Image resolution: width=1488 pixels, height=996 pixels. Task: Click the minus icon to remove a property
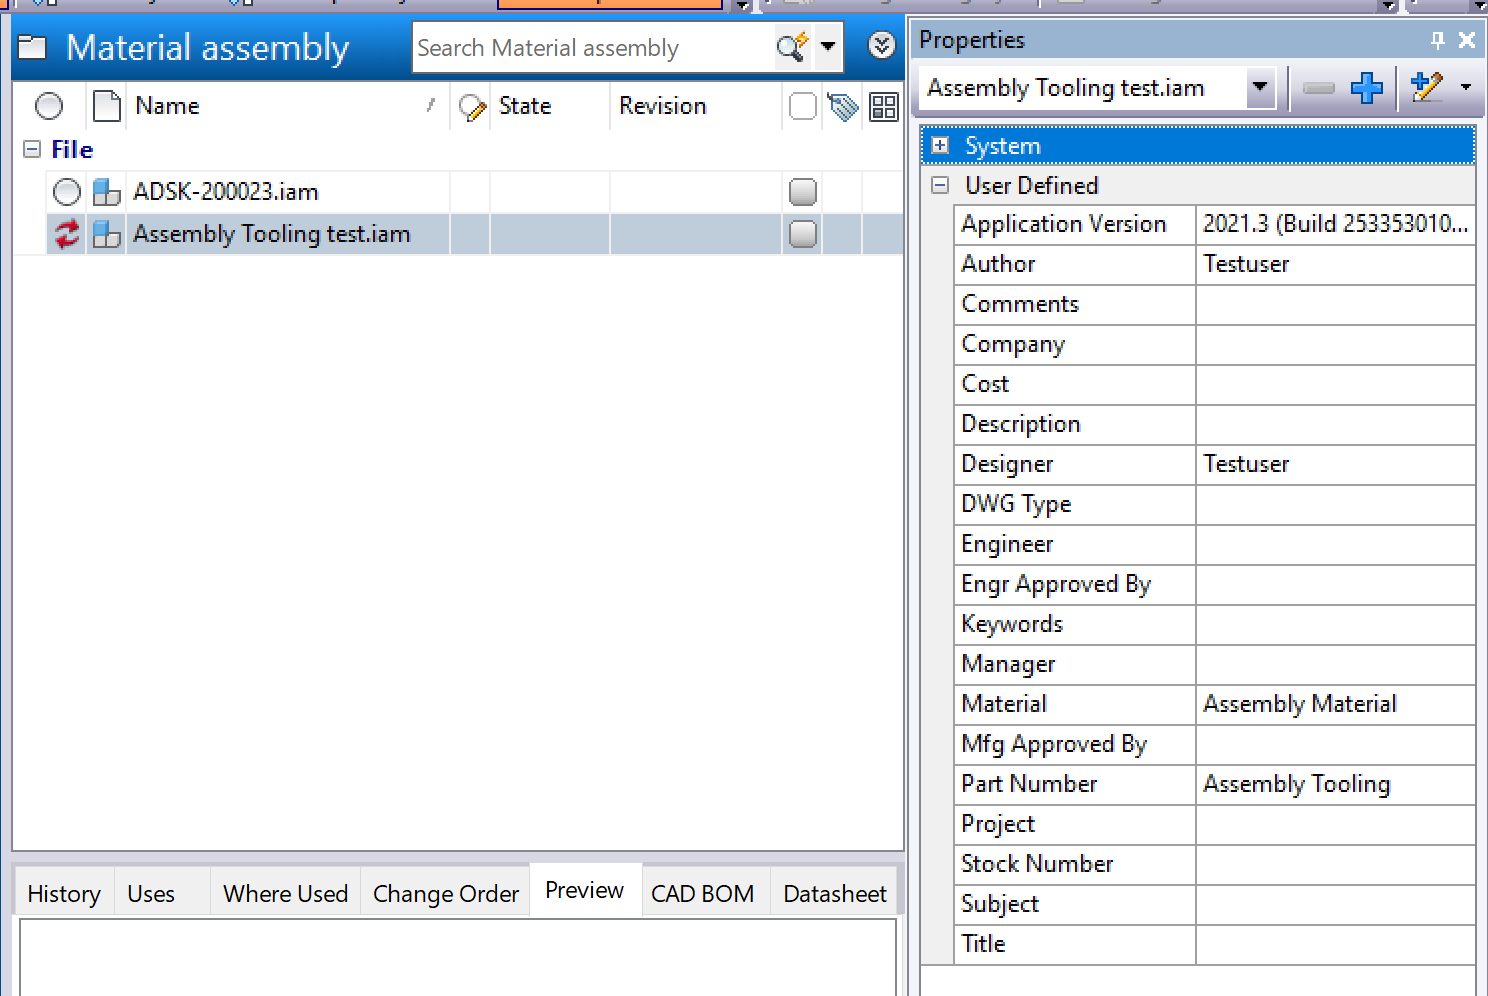(x=1318, y=88)
